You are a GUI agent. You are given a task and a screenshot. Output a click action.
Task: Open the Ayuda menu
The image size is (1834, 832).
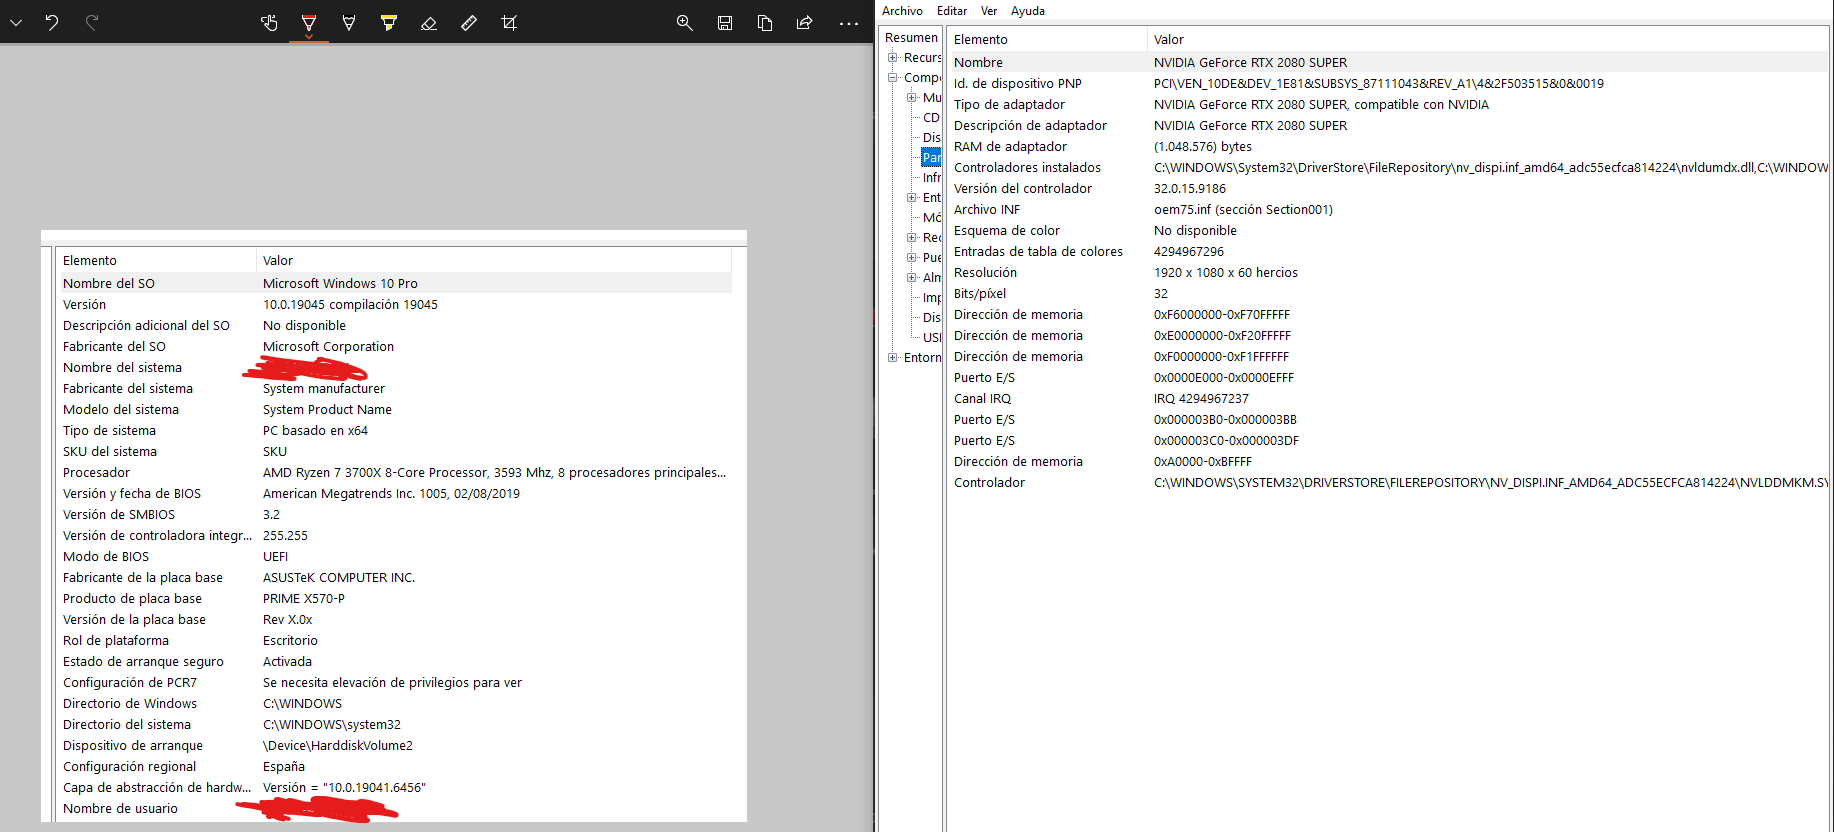[1027, 11]
